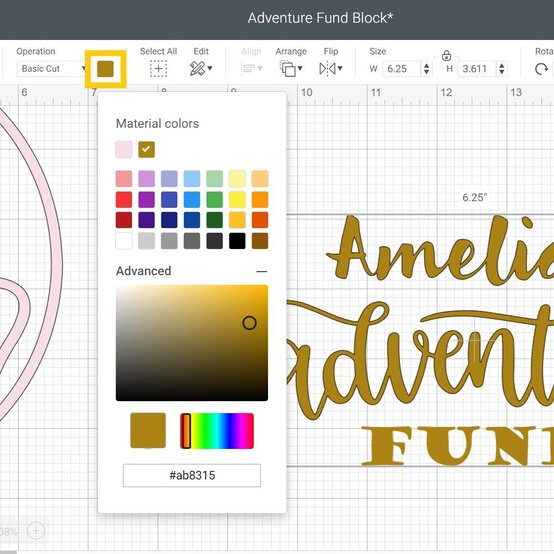Click the width input field showing 6.25
The image size is (554, 554).
pyautogui.click(x=402, y=69)
